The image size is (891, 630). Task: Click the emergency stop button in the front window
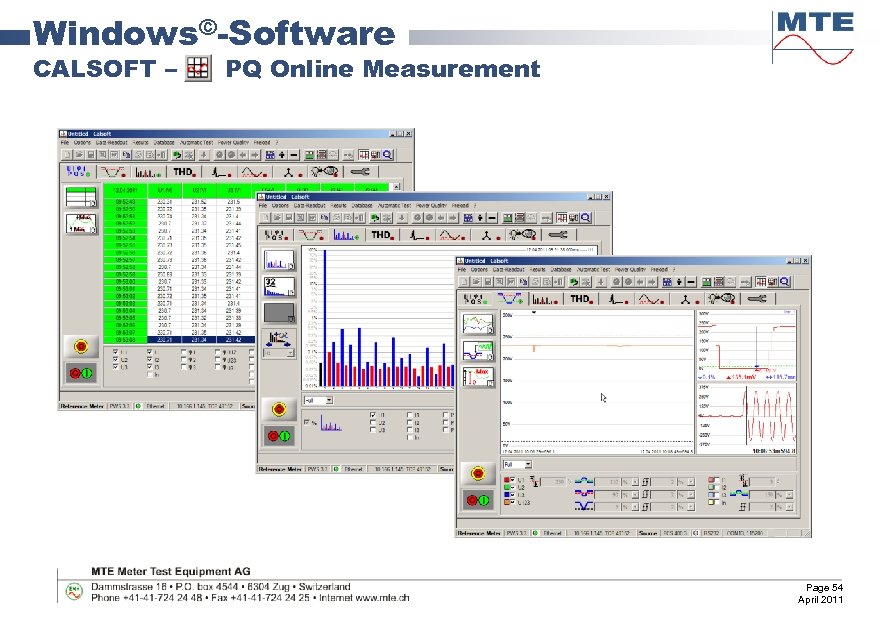pyautogui.click(x=478, y=473)
